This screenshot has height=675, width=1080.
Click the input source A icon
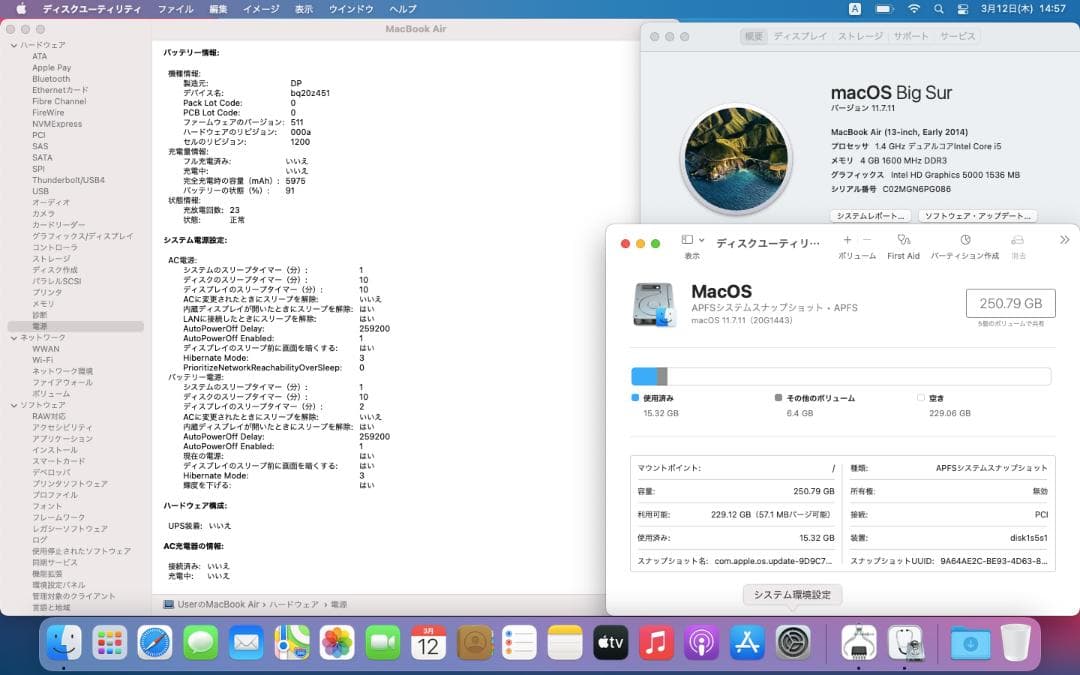tap(855, 9)
